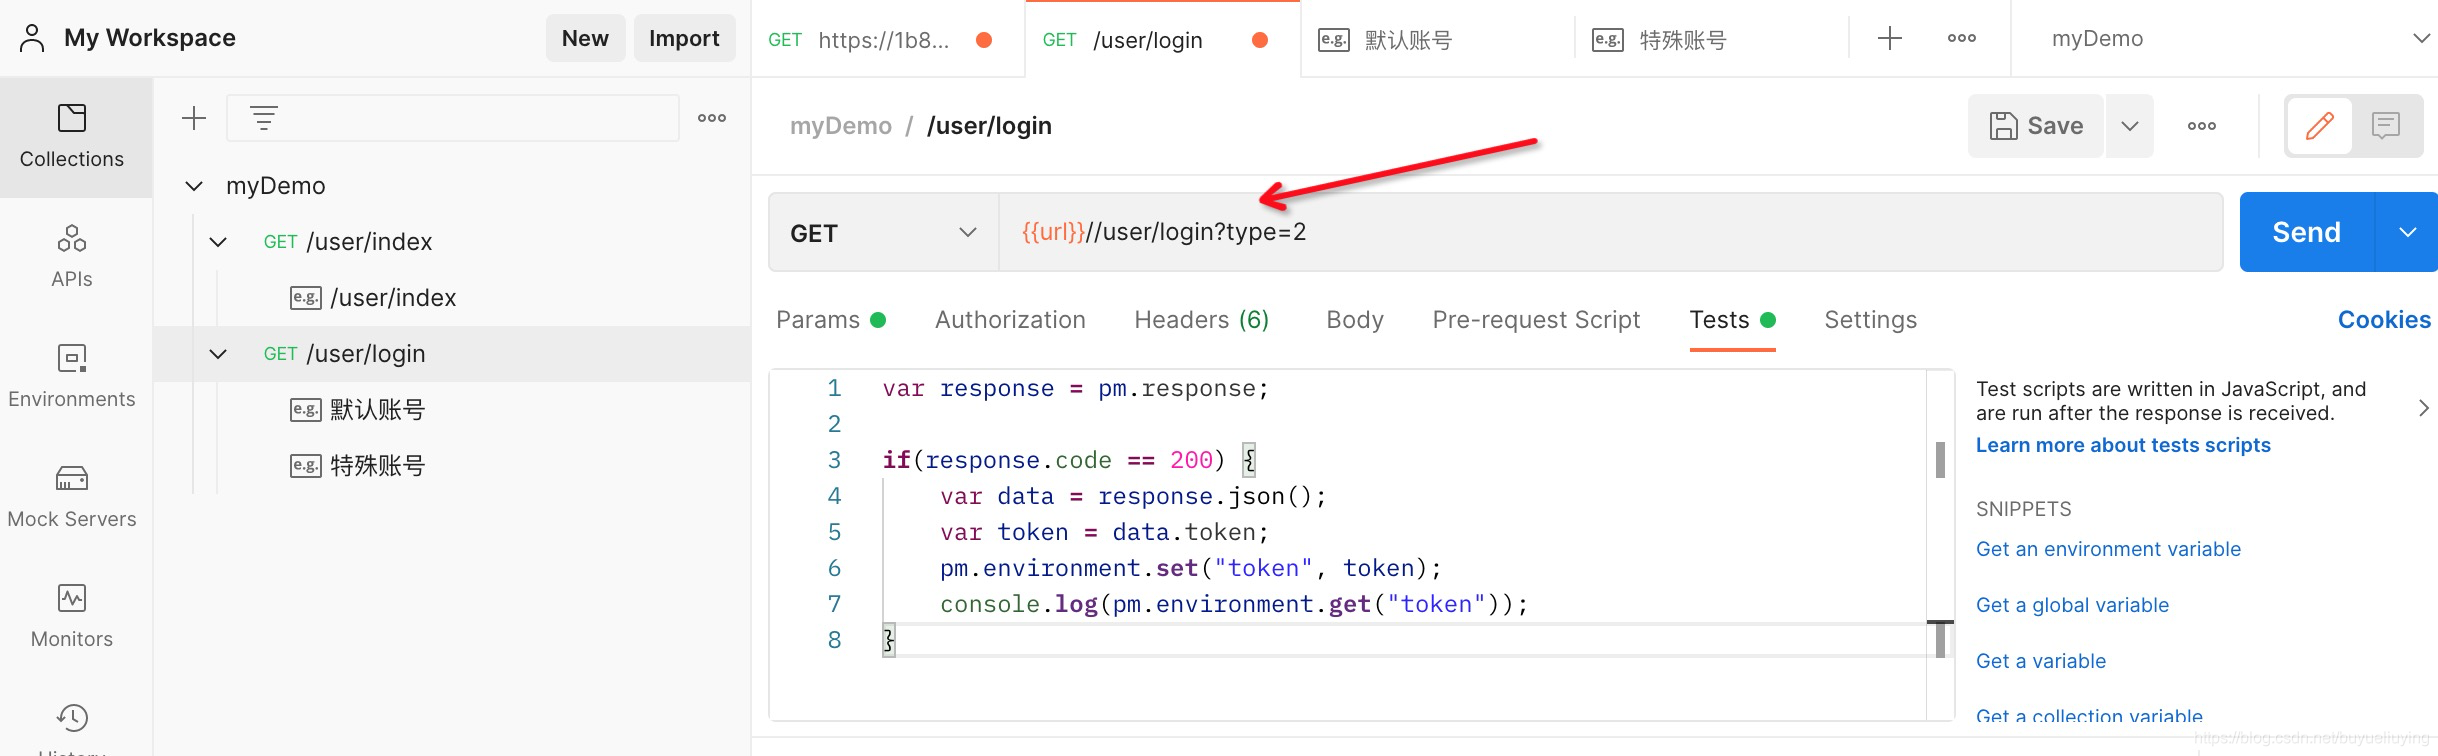The width and height of the screenshot is (2438, 756).
Task: Open the Monitors sidebar panel
Action: tap(72, 617)
